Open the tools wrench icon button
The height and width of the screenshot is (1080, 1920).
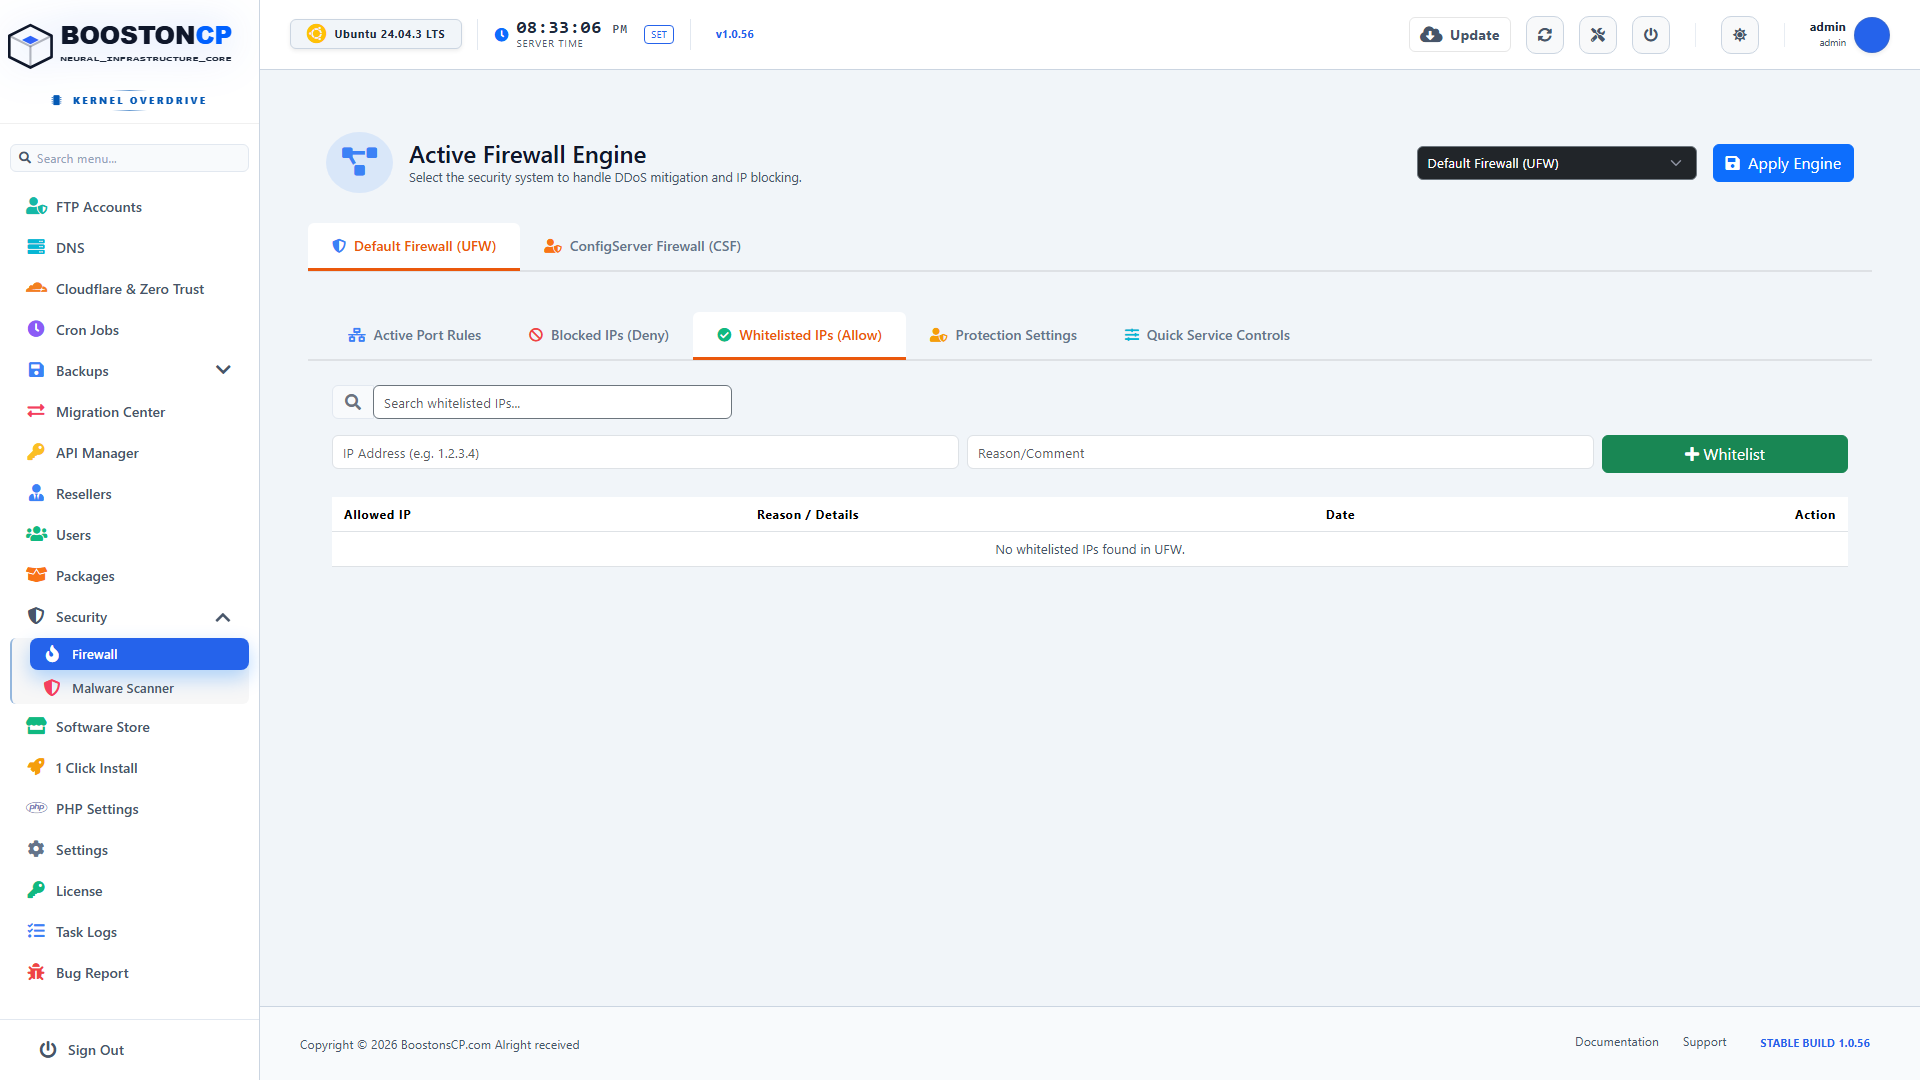pyautogui.click(x=1598, y=35)
